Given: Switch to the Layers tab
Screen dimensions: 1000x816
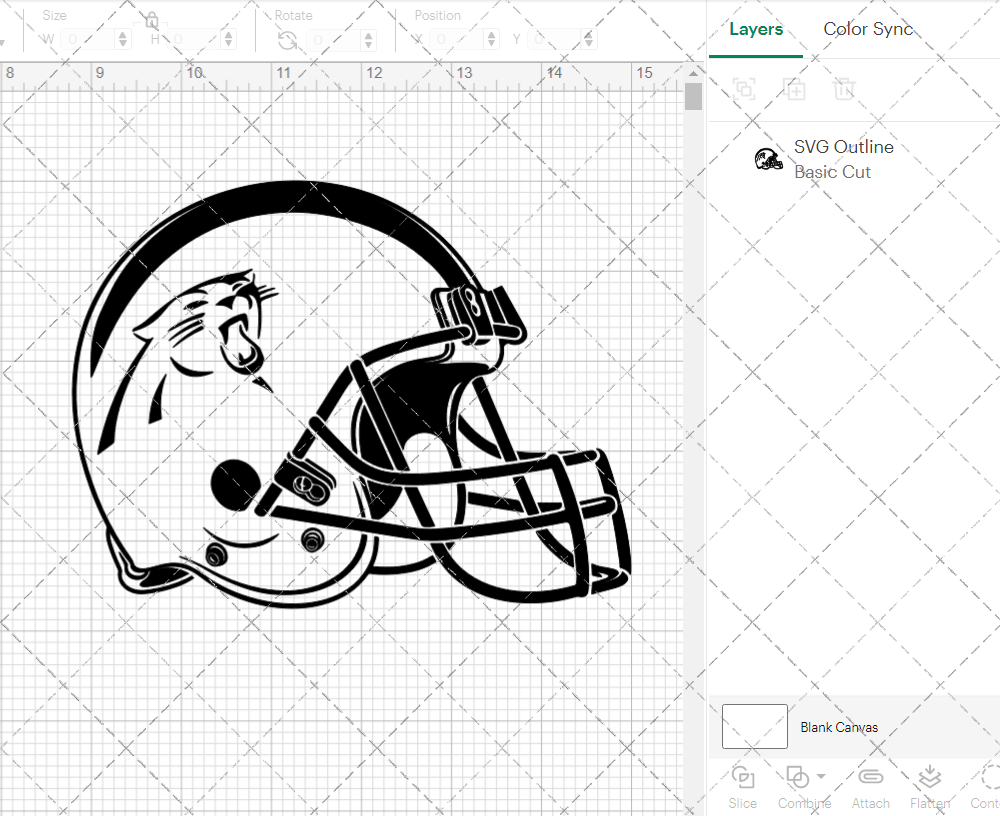Looking at the screenshot, I should [756, 29].
